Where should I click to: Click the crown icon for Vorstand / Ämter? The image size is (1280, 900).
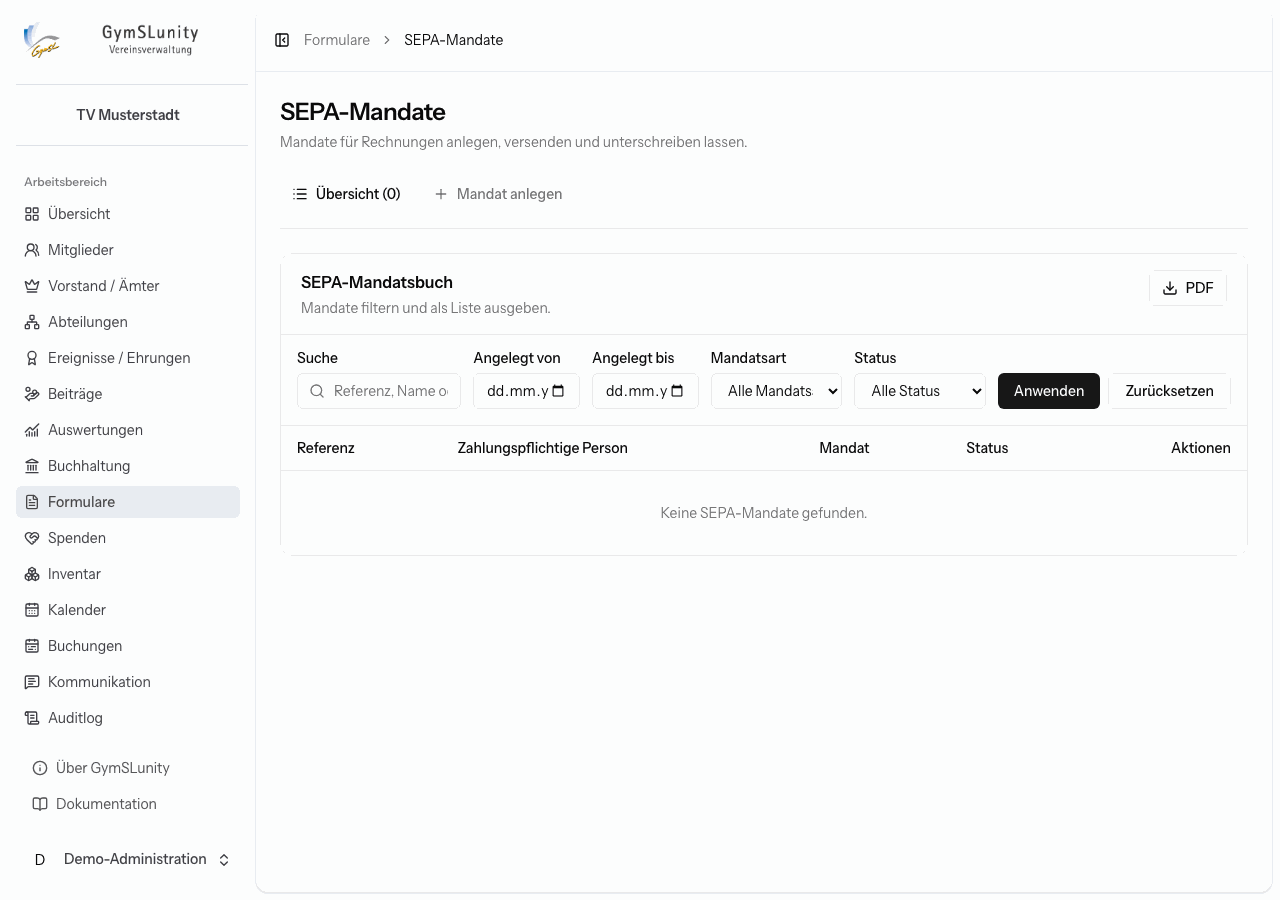click(32, 286)
